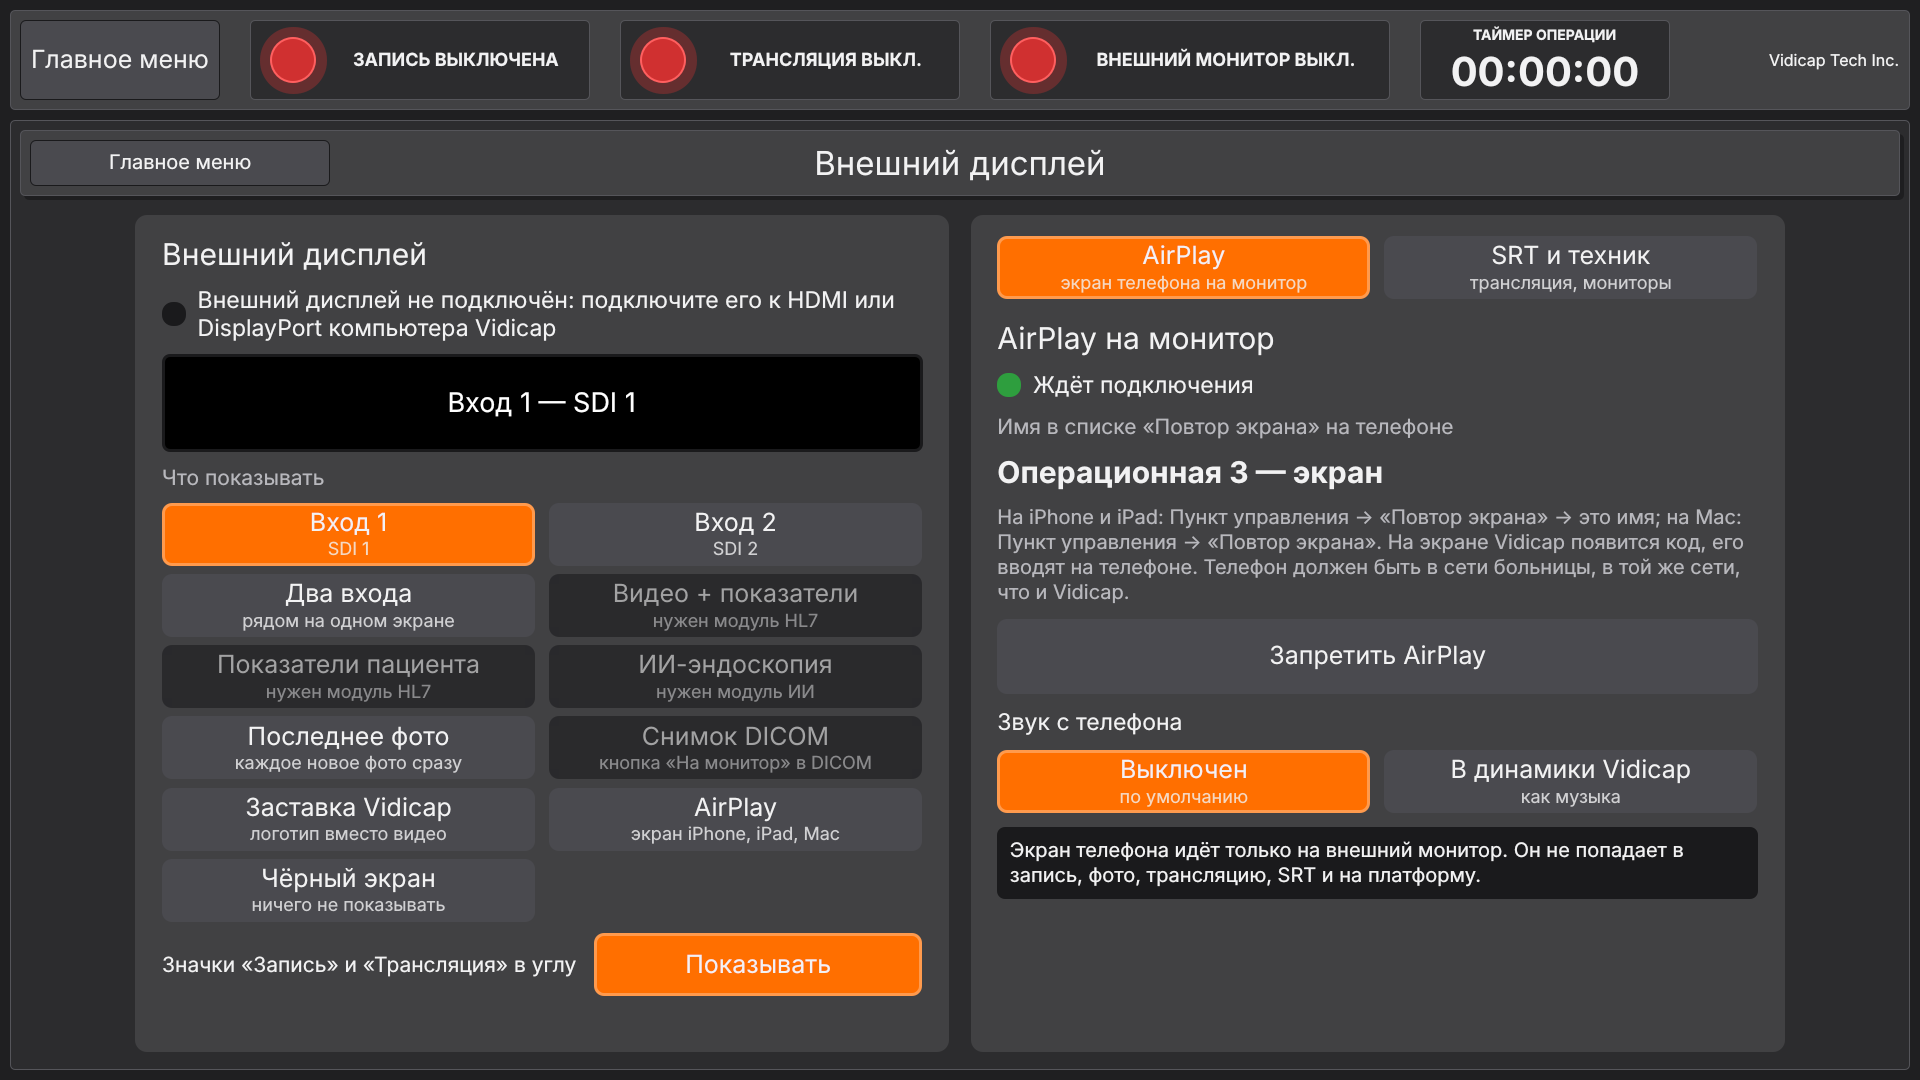
Task: Click the operation timer 00:00:00
Action: click(1544, 72)
